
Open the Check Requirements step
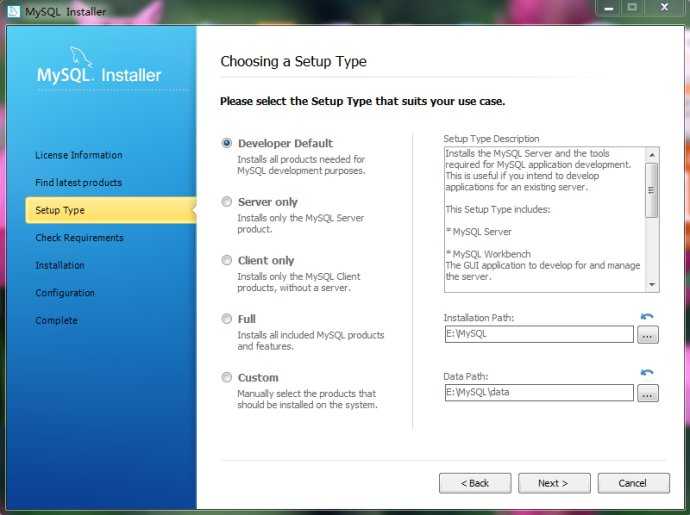[79, 238]
